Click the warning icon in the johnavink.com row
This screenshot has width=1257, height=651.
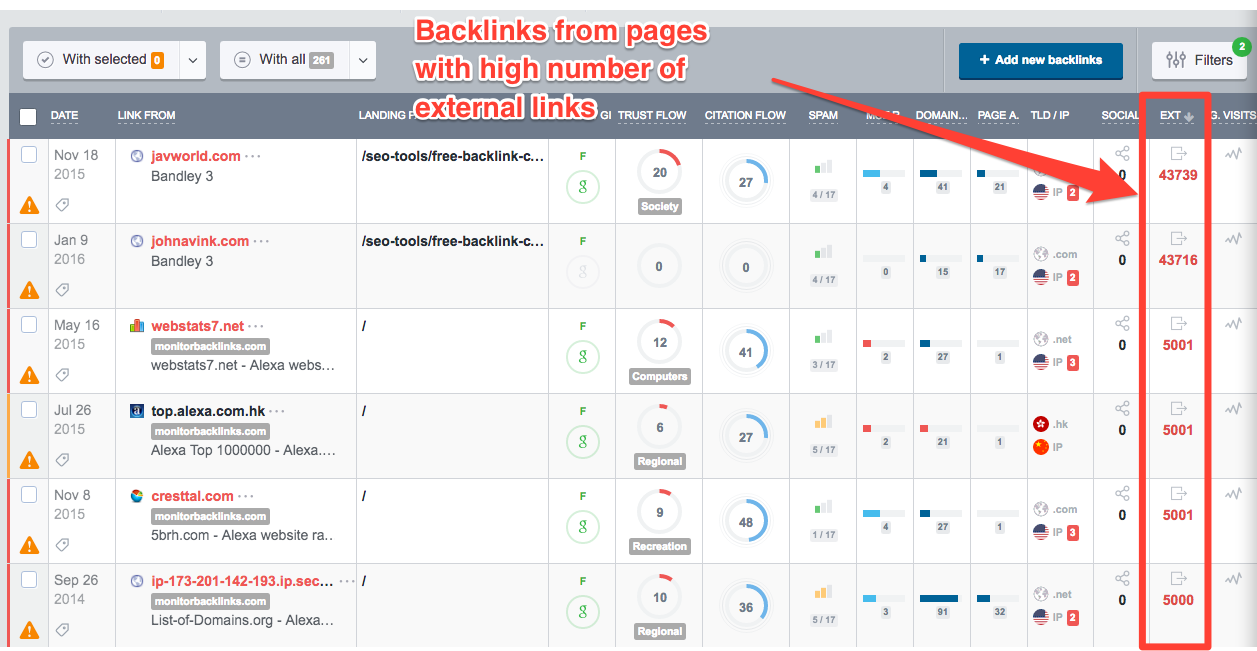[x=30, y=290]
